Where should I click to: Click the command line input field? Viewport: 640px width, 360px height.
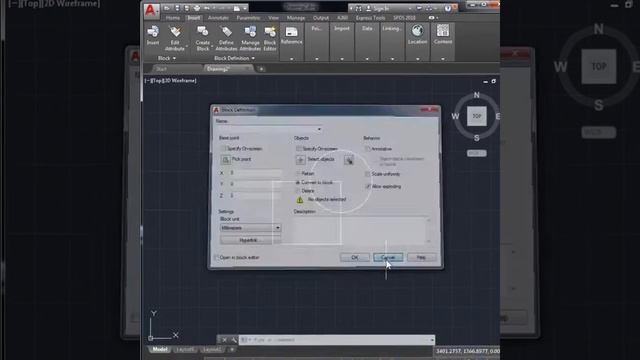click(337, 340)
